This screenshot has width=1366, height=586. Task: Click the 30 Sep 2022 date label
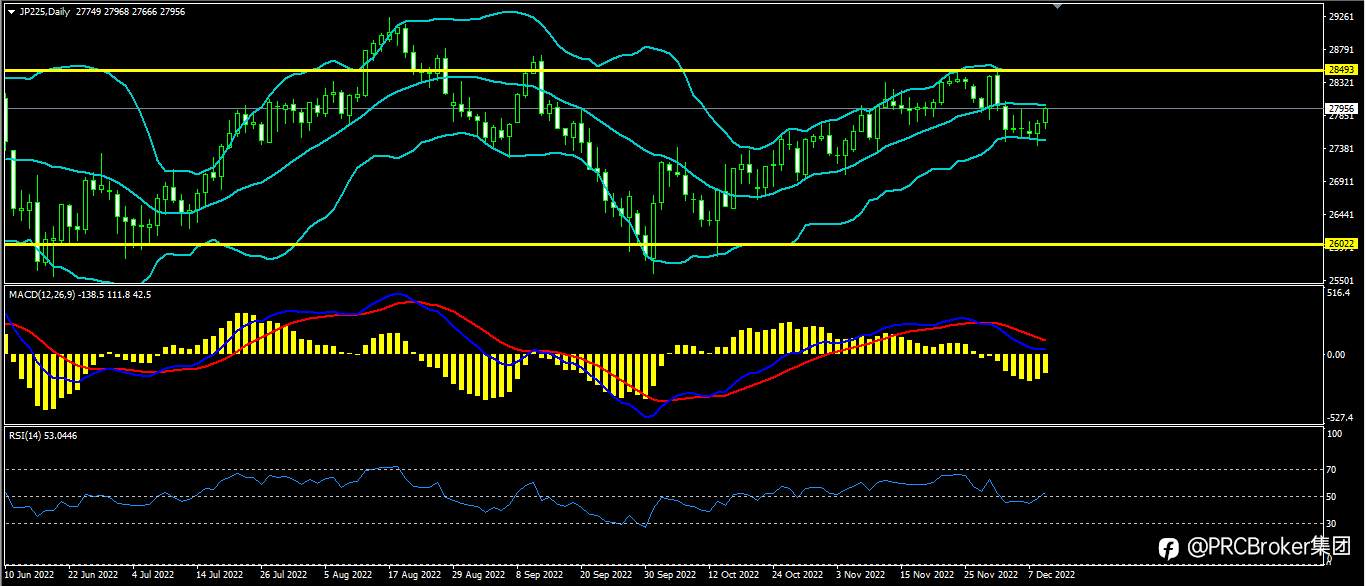669,575
